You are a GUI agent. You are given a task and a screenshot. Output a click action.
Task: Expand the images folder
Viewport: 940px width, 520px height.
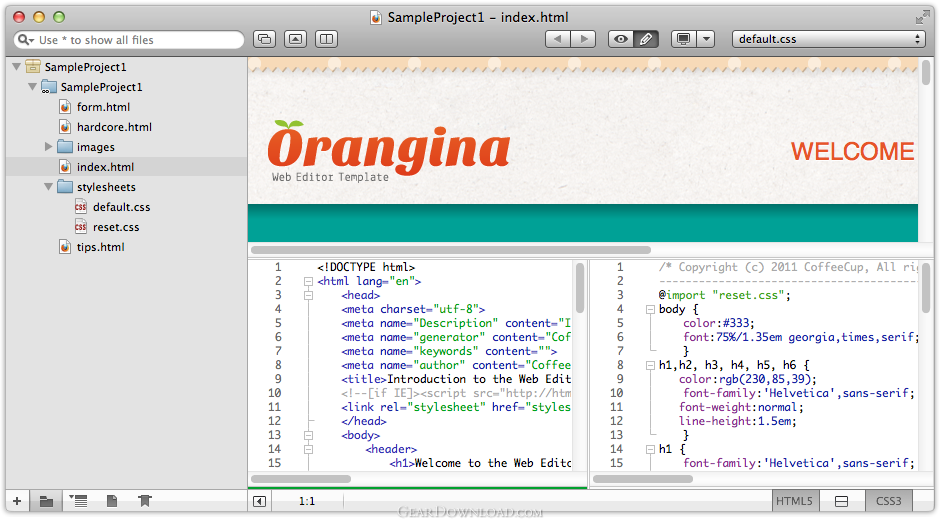pos(49,147)
